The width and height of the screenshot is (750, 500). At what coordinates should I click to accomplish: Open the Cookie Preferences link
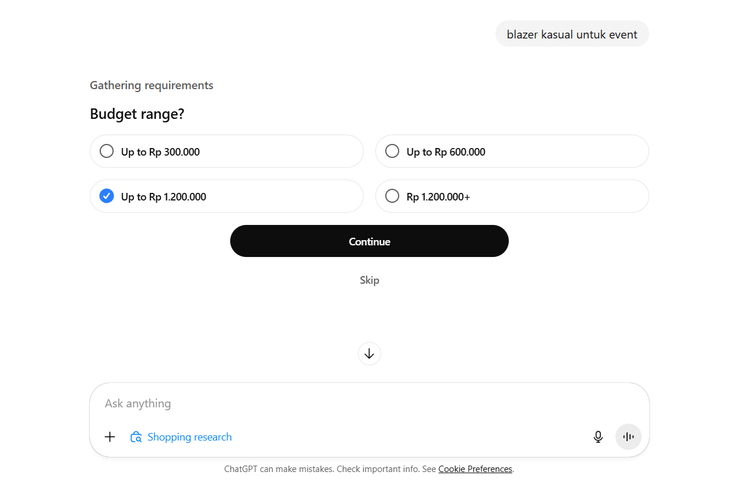475,469
